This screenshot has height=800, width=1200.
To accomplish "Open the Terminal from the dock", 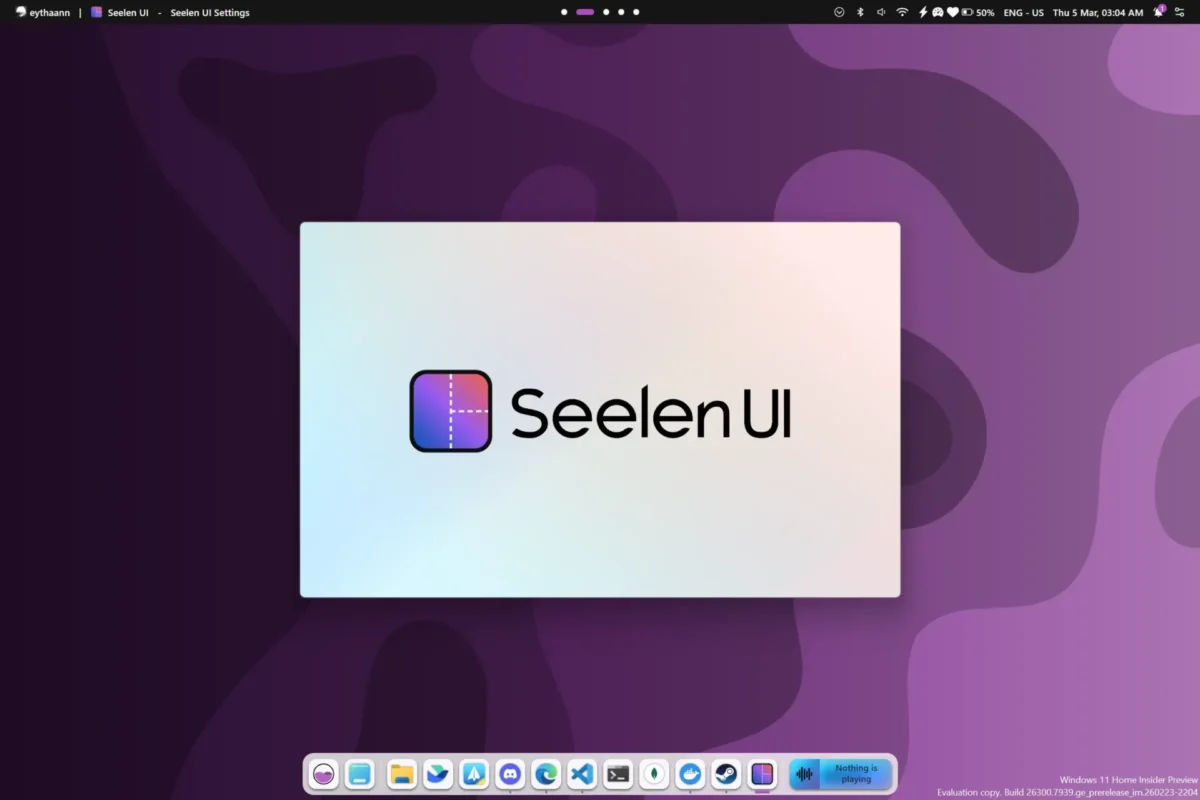I will 618,774.
